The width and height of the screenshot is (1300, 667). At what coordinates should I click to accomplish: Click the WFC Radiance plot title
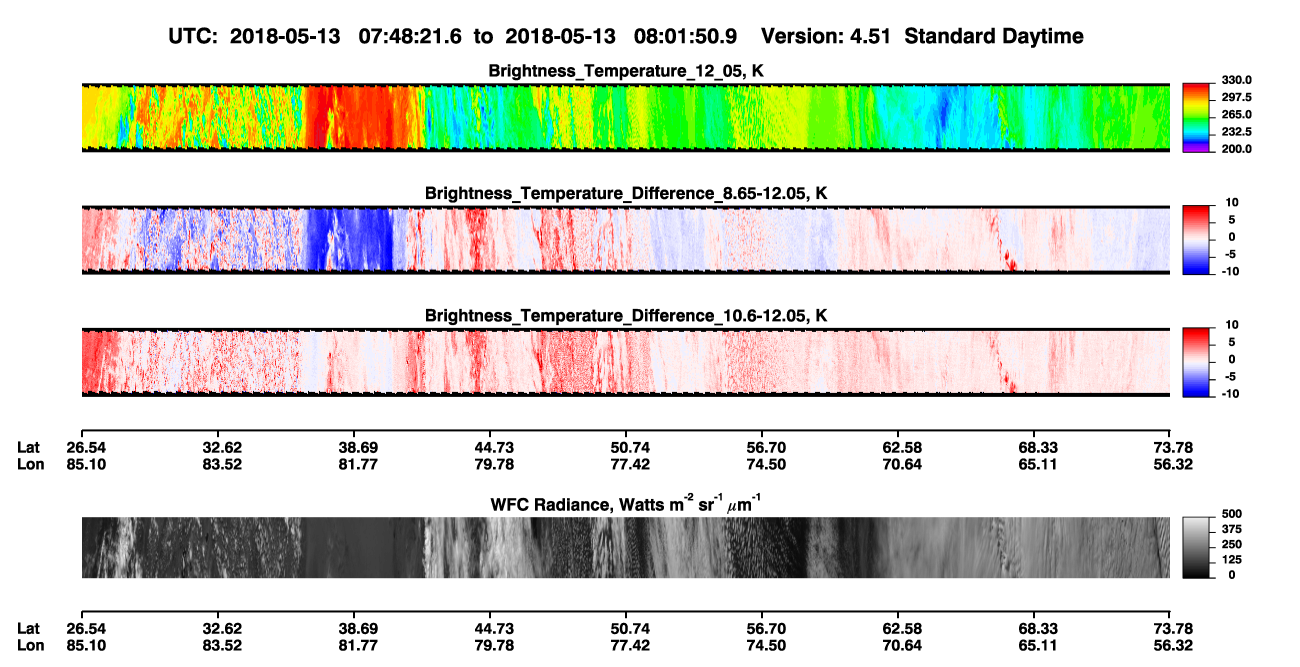626,502
